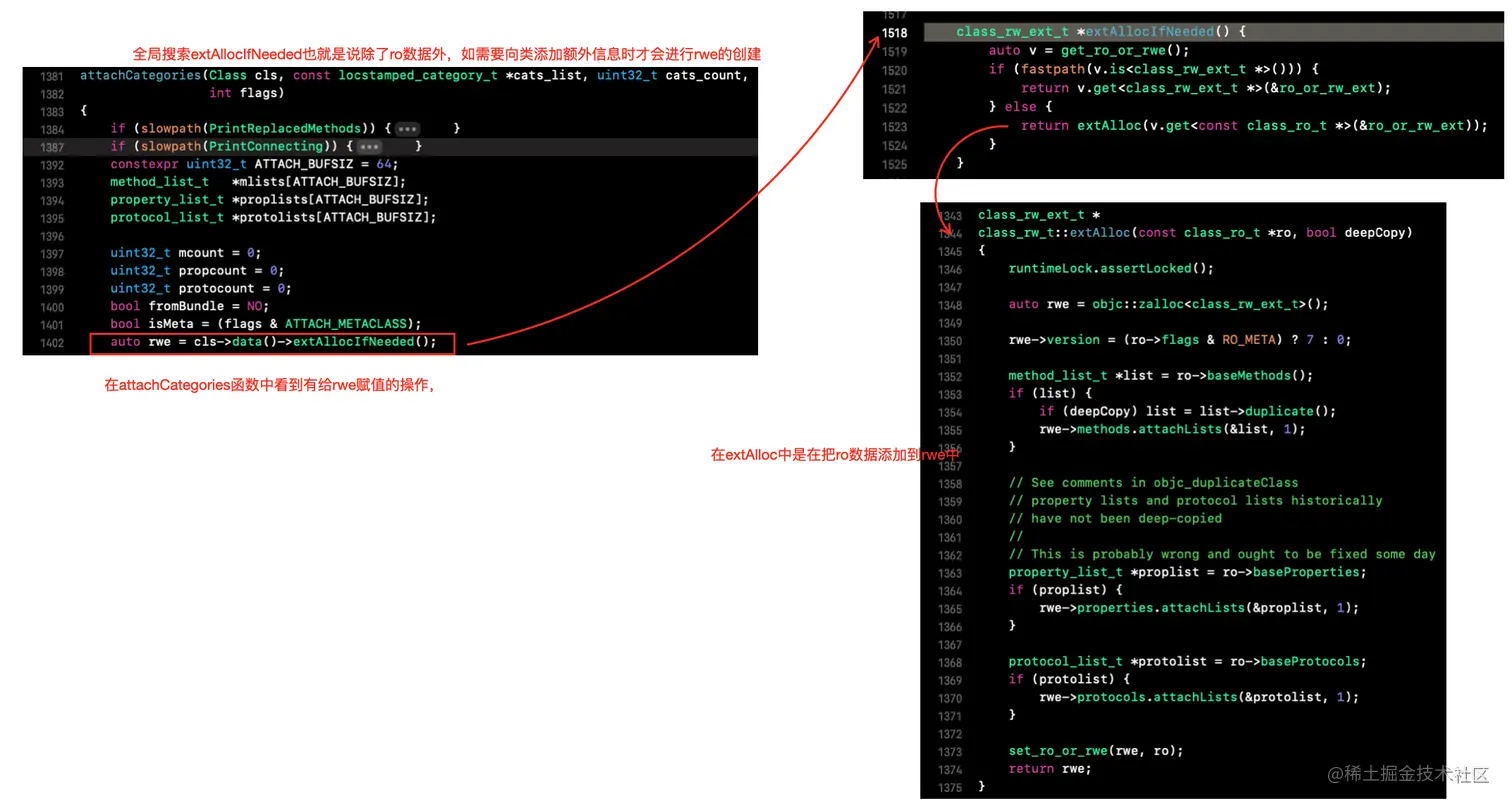Click 'method_list_t *list = ro->baseMethods();' line
The height and width of the screenshot is (808, 1512).
pyautogui.click(x=1161, y=376)
